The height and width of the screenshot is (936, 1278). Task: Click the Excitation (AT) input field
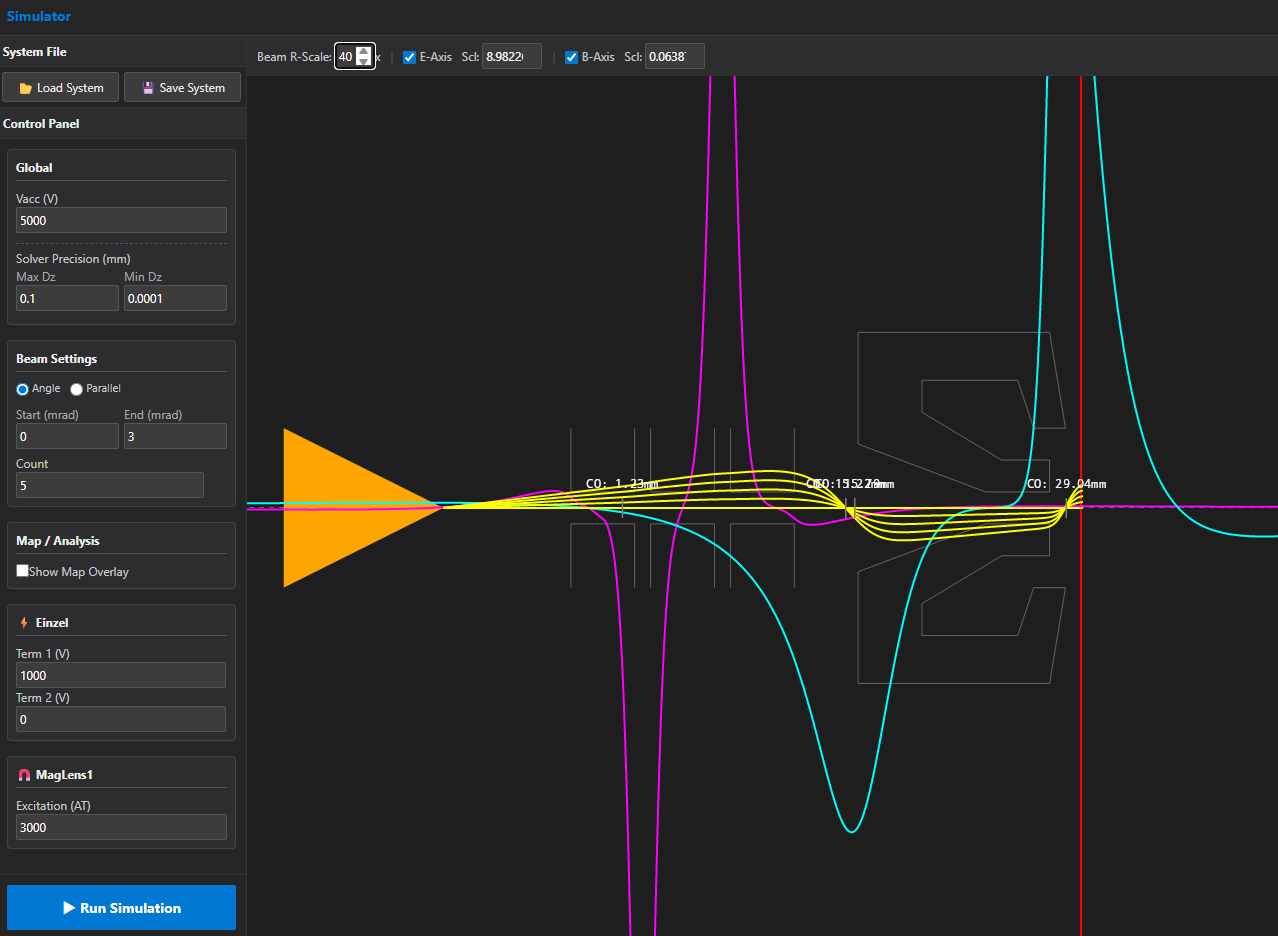tap(121, 827)
